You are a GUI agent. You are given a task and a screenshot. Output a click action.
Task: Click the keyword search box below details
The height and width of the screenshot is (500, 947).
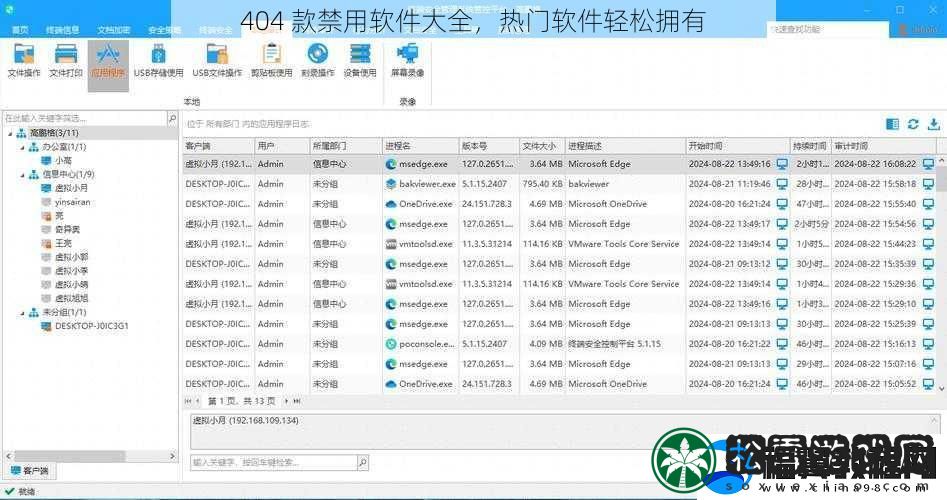click(274, 463)
